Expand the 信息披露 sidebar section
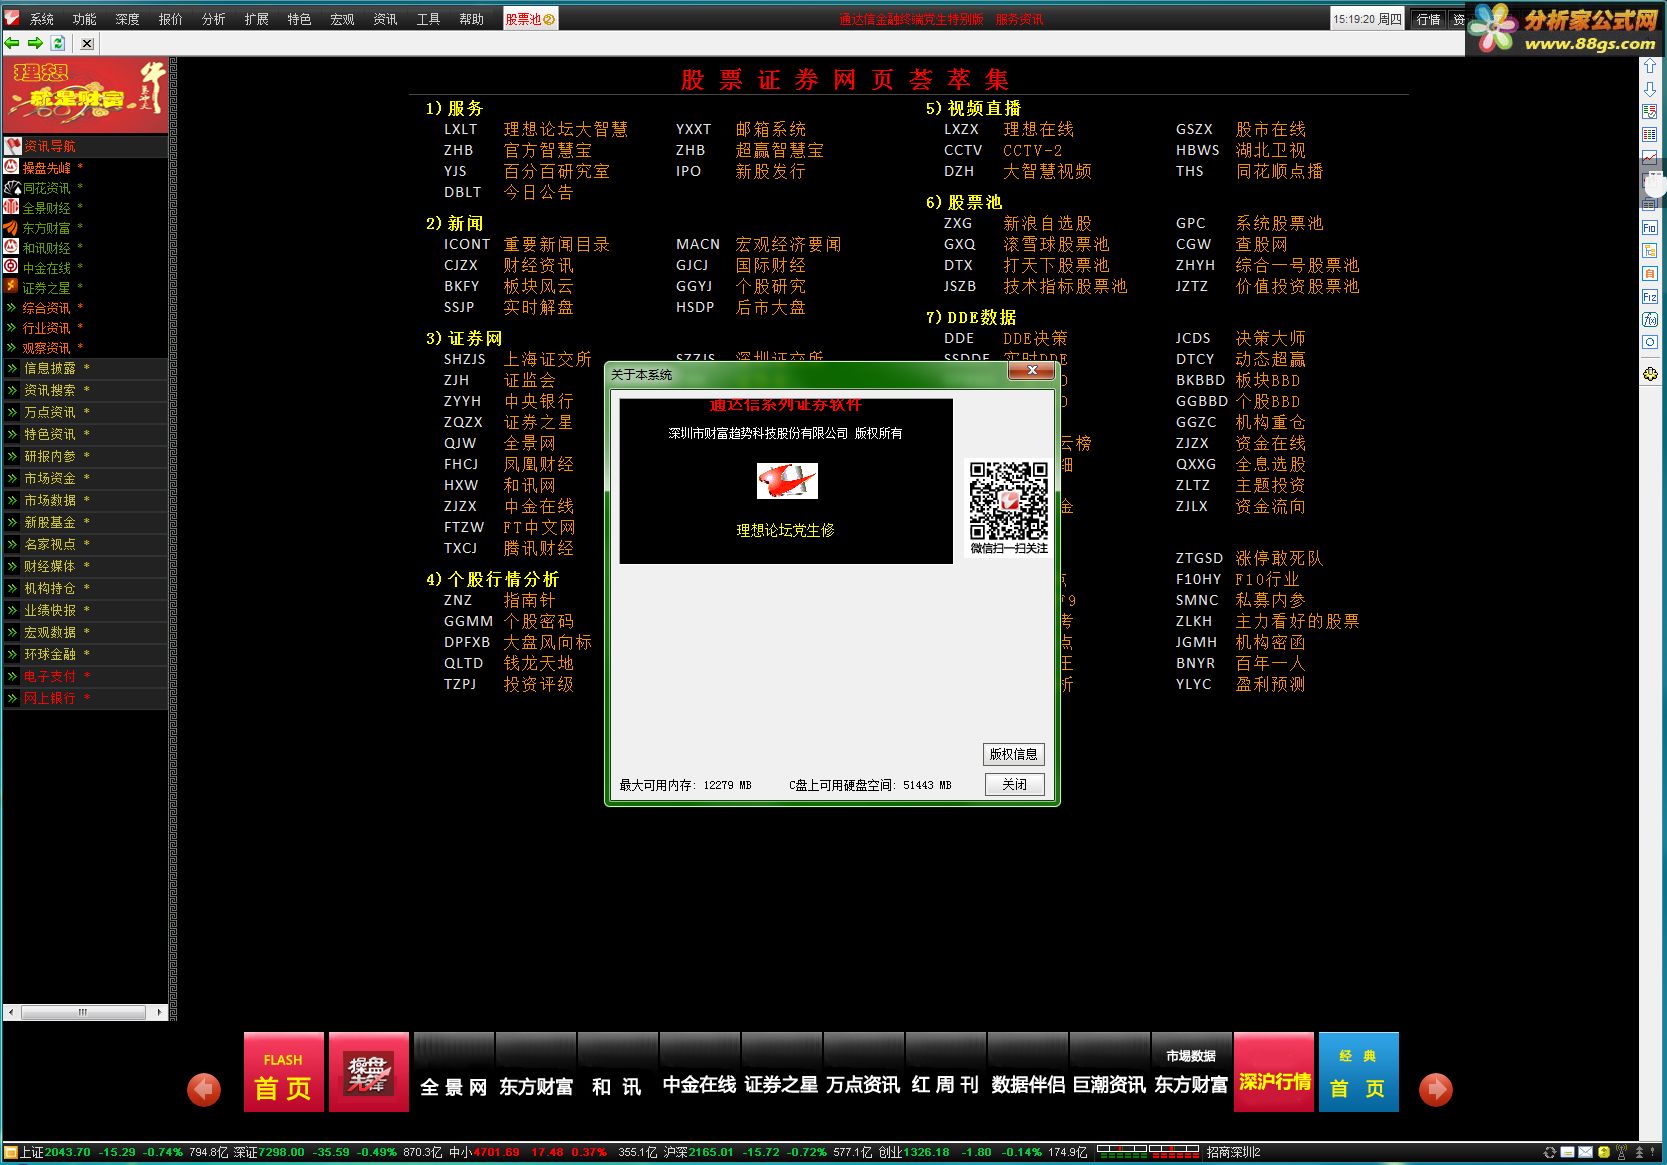The height and width of the screenshot is (1165, 1667). [x=85, y=368]
